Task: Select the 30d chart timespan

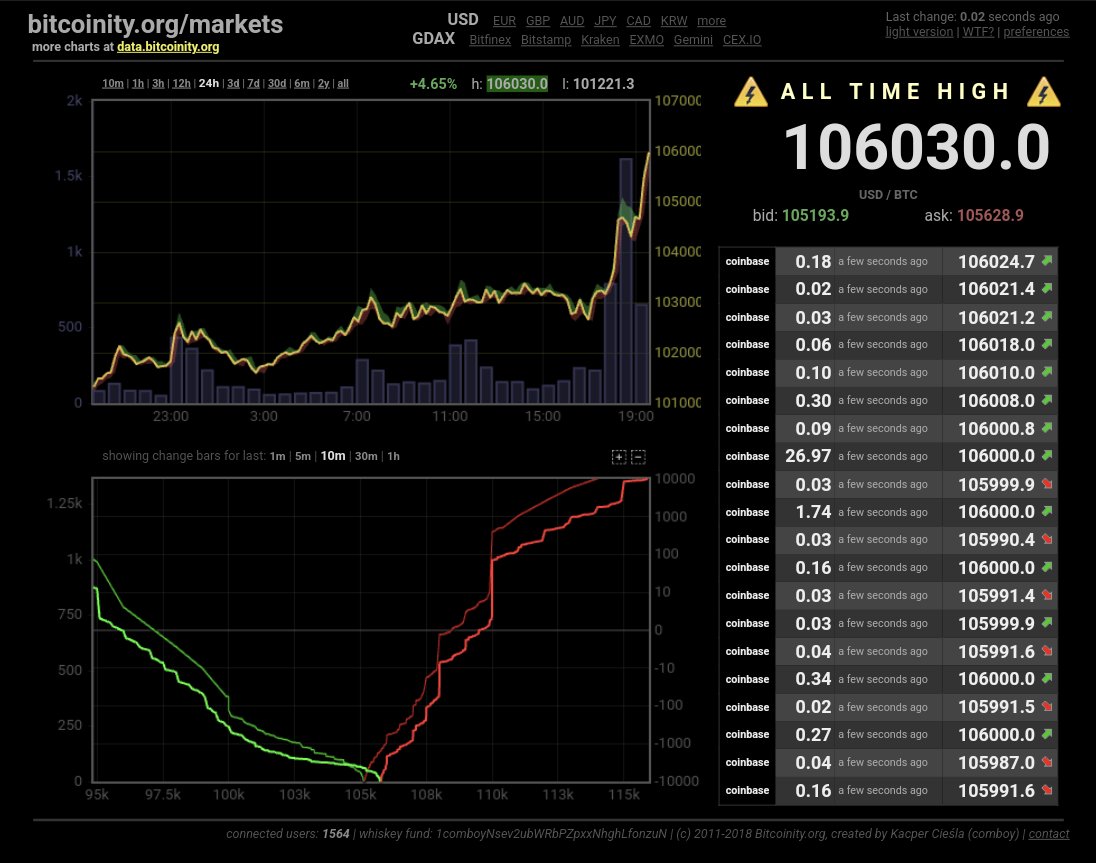Action: pos(277,83)
